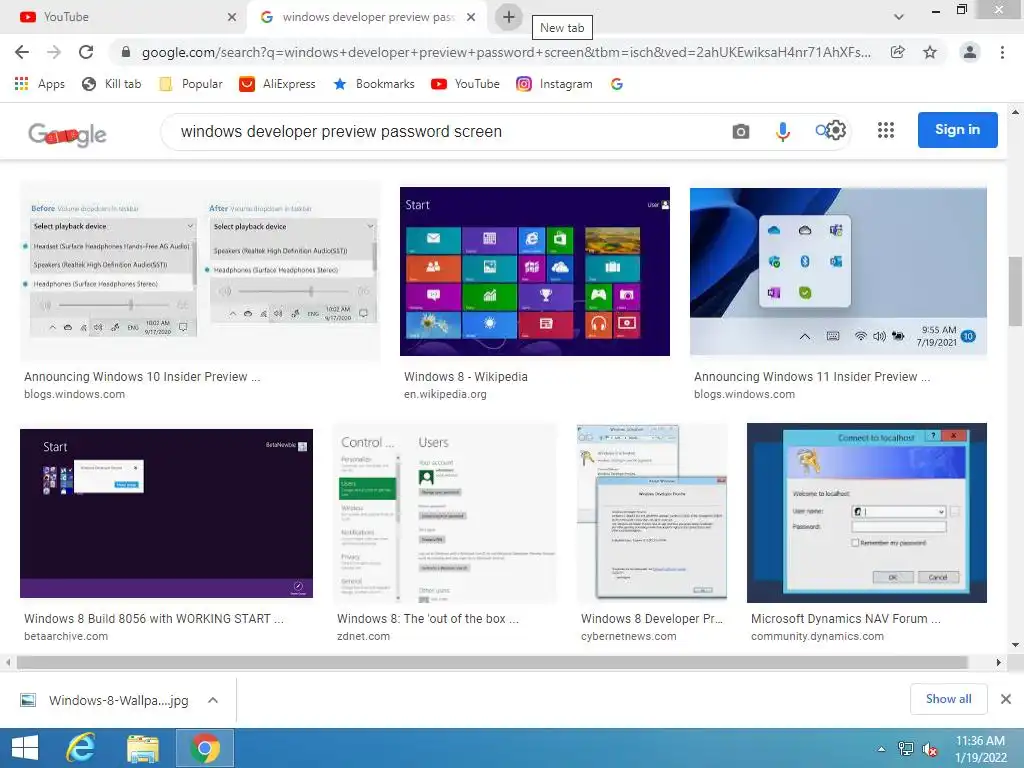Open a new tab with plus button

tap(509, 17)
